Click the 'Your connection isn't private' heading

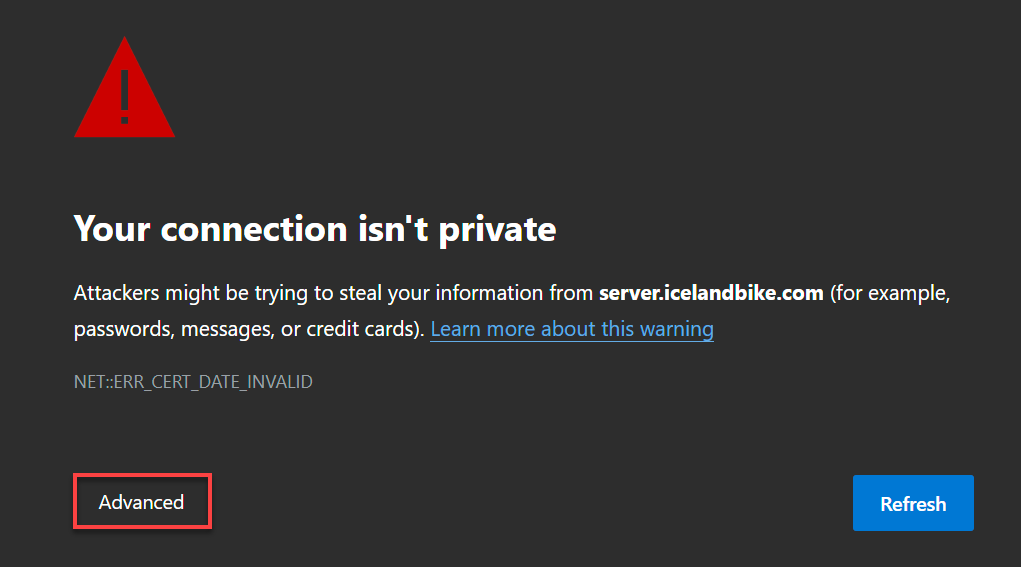(x=314, y=229)
